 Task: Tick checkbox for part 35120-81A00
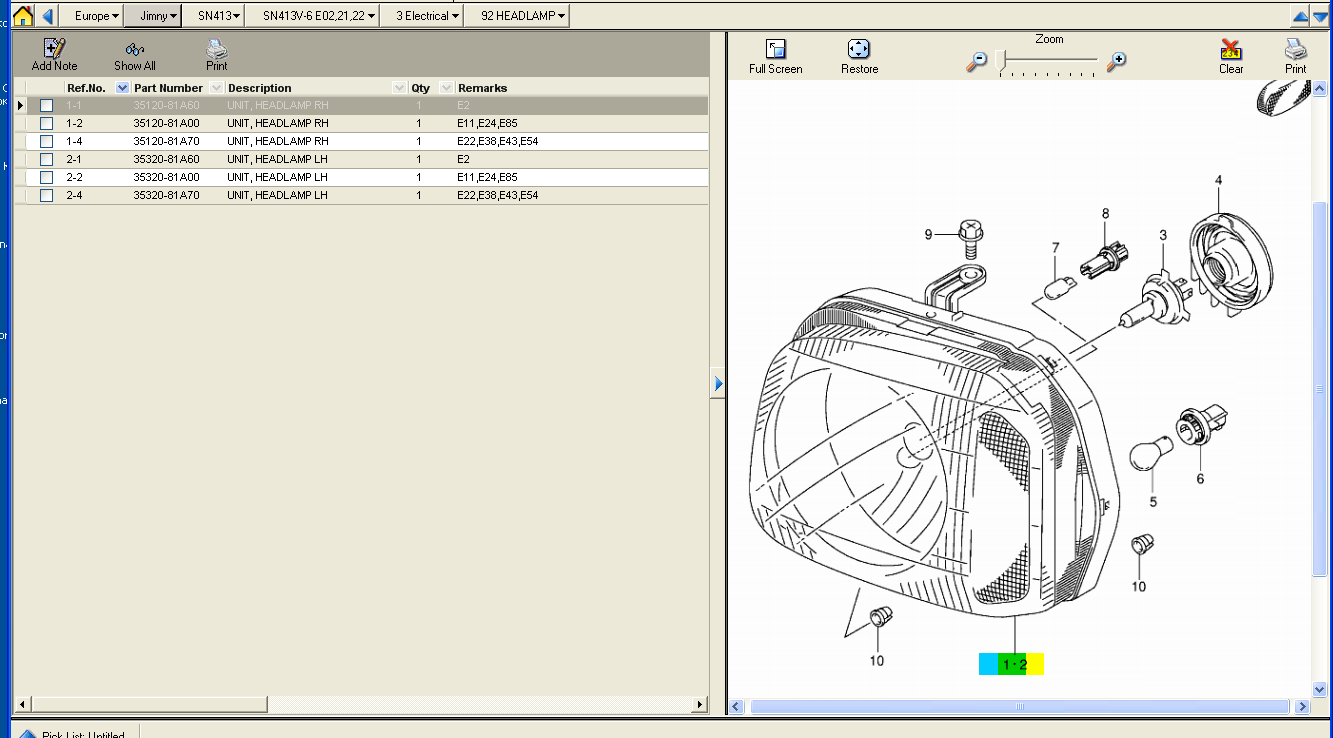[x=46, y=124]
